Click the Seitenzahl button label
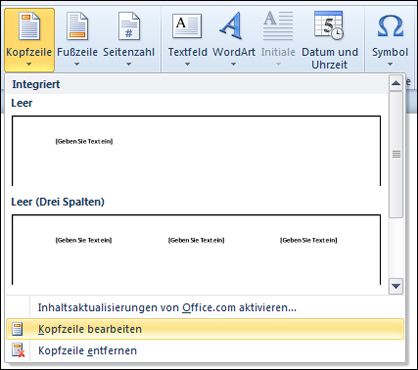Screen dimensions: 418x370 (129, 52)
